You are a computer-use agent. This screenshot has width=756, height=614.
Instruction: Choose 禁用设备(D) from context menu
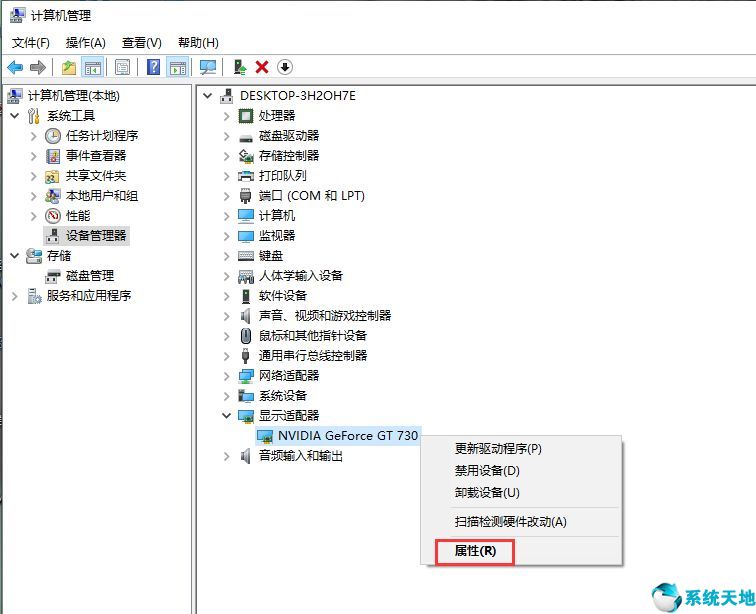click(x=522, y=471)
